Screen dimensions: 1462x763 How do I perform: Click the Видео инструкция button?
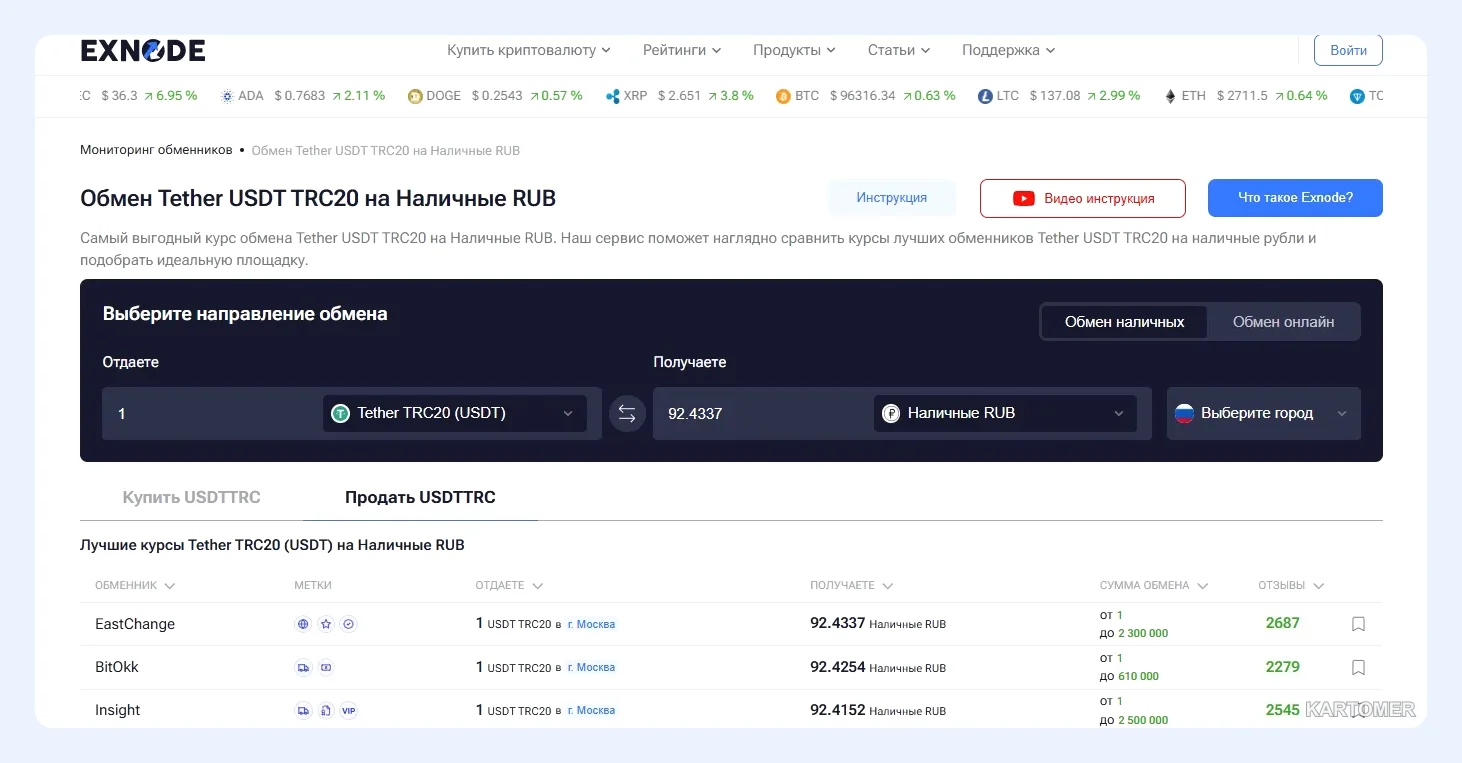[1083, 198]
